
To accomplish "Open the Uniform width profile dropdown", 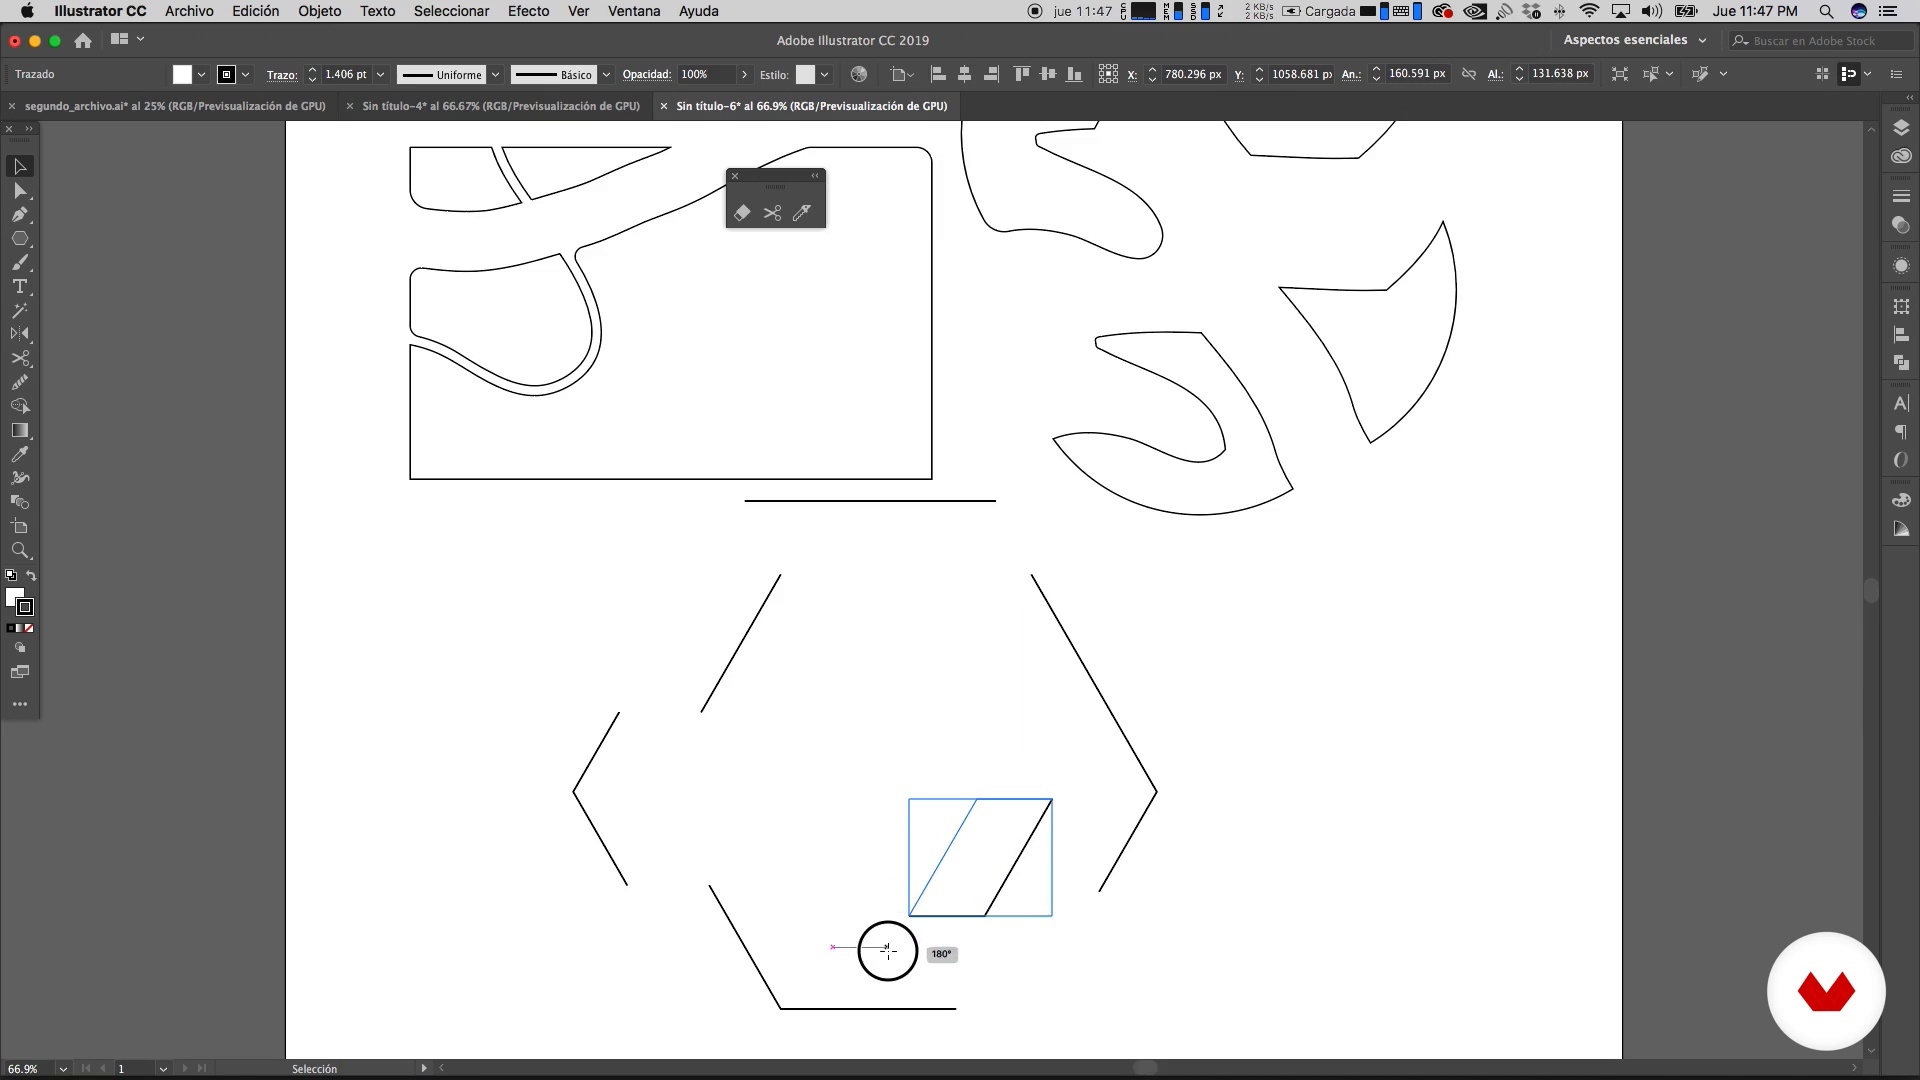I will click(x=495, y=75).
